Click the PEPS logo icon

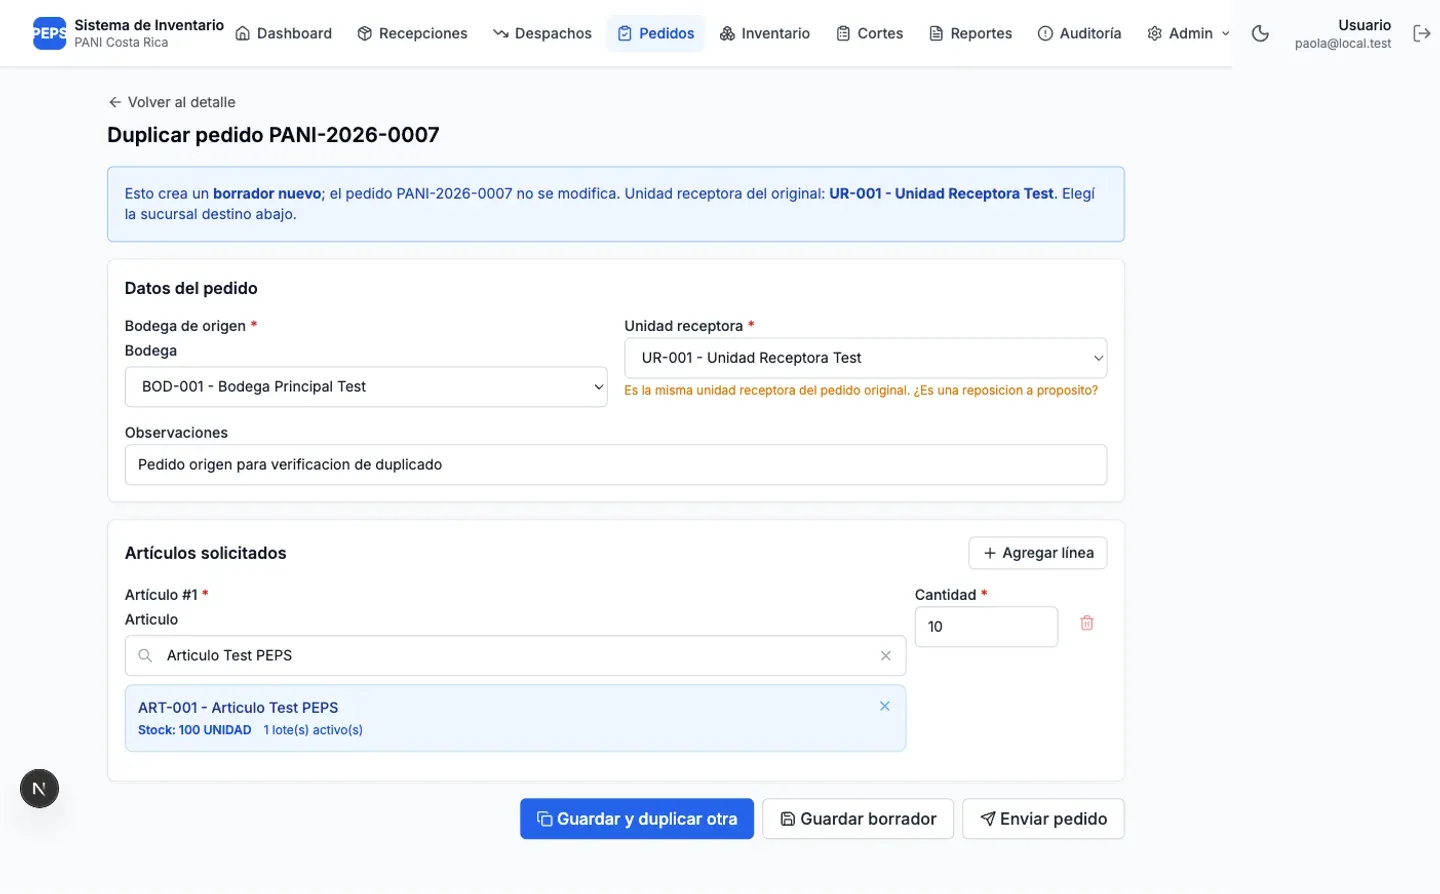coord(49,33)
